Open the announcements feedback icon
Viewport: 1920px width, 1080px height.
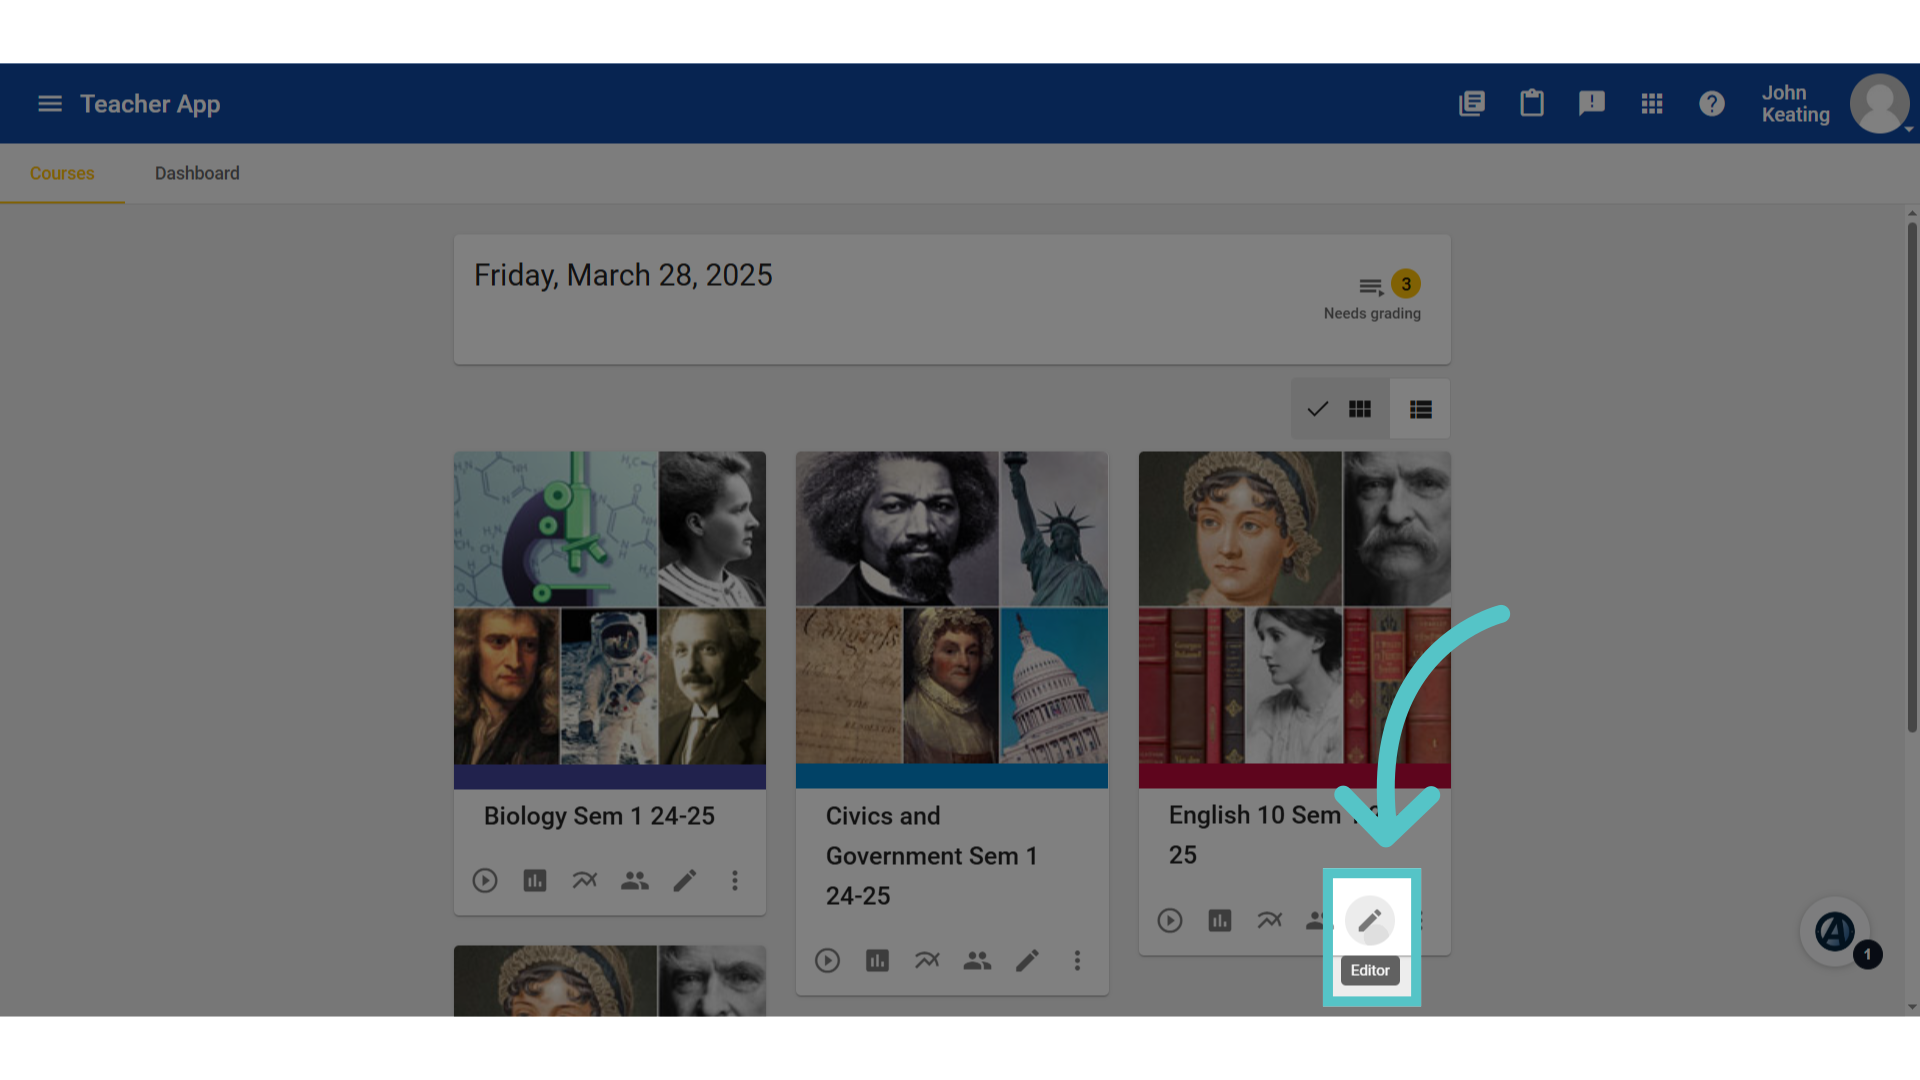point(1591,104)
